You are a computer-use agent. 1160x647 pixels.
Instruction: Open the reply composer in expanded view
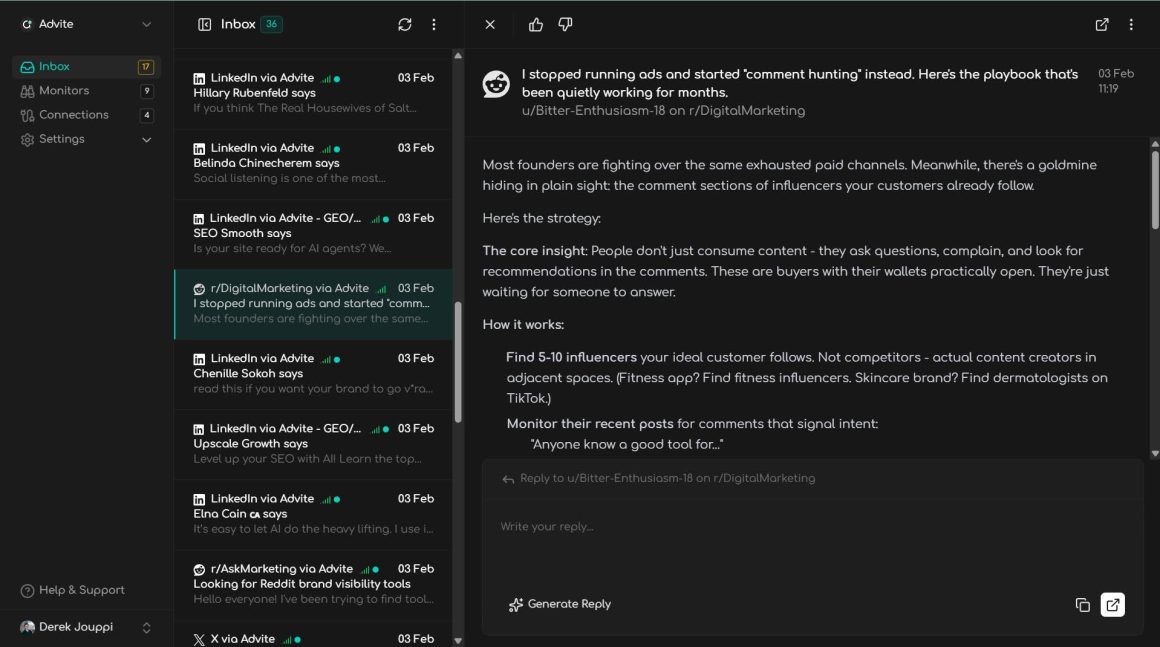click(1112, 604)
